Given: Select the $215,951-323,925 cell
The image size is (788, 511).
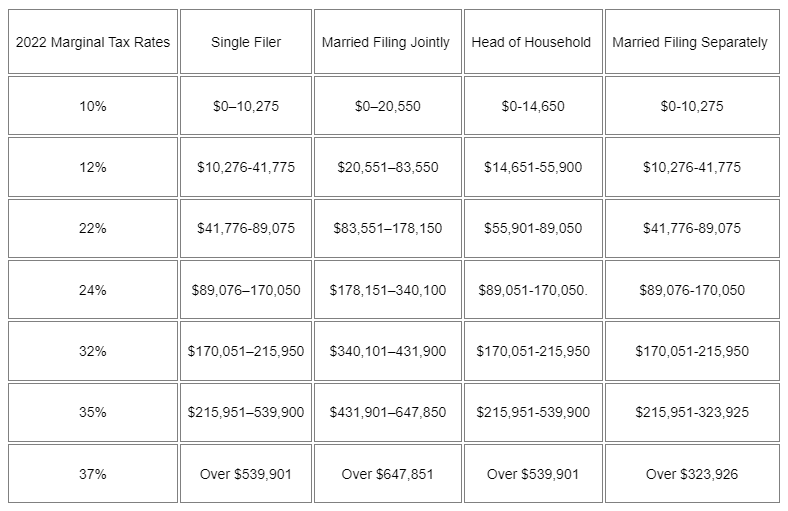Looking at the screenshot, I should point(692,412).
